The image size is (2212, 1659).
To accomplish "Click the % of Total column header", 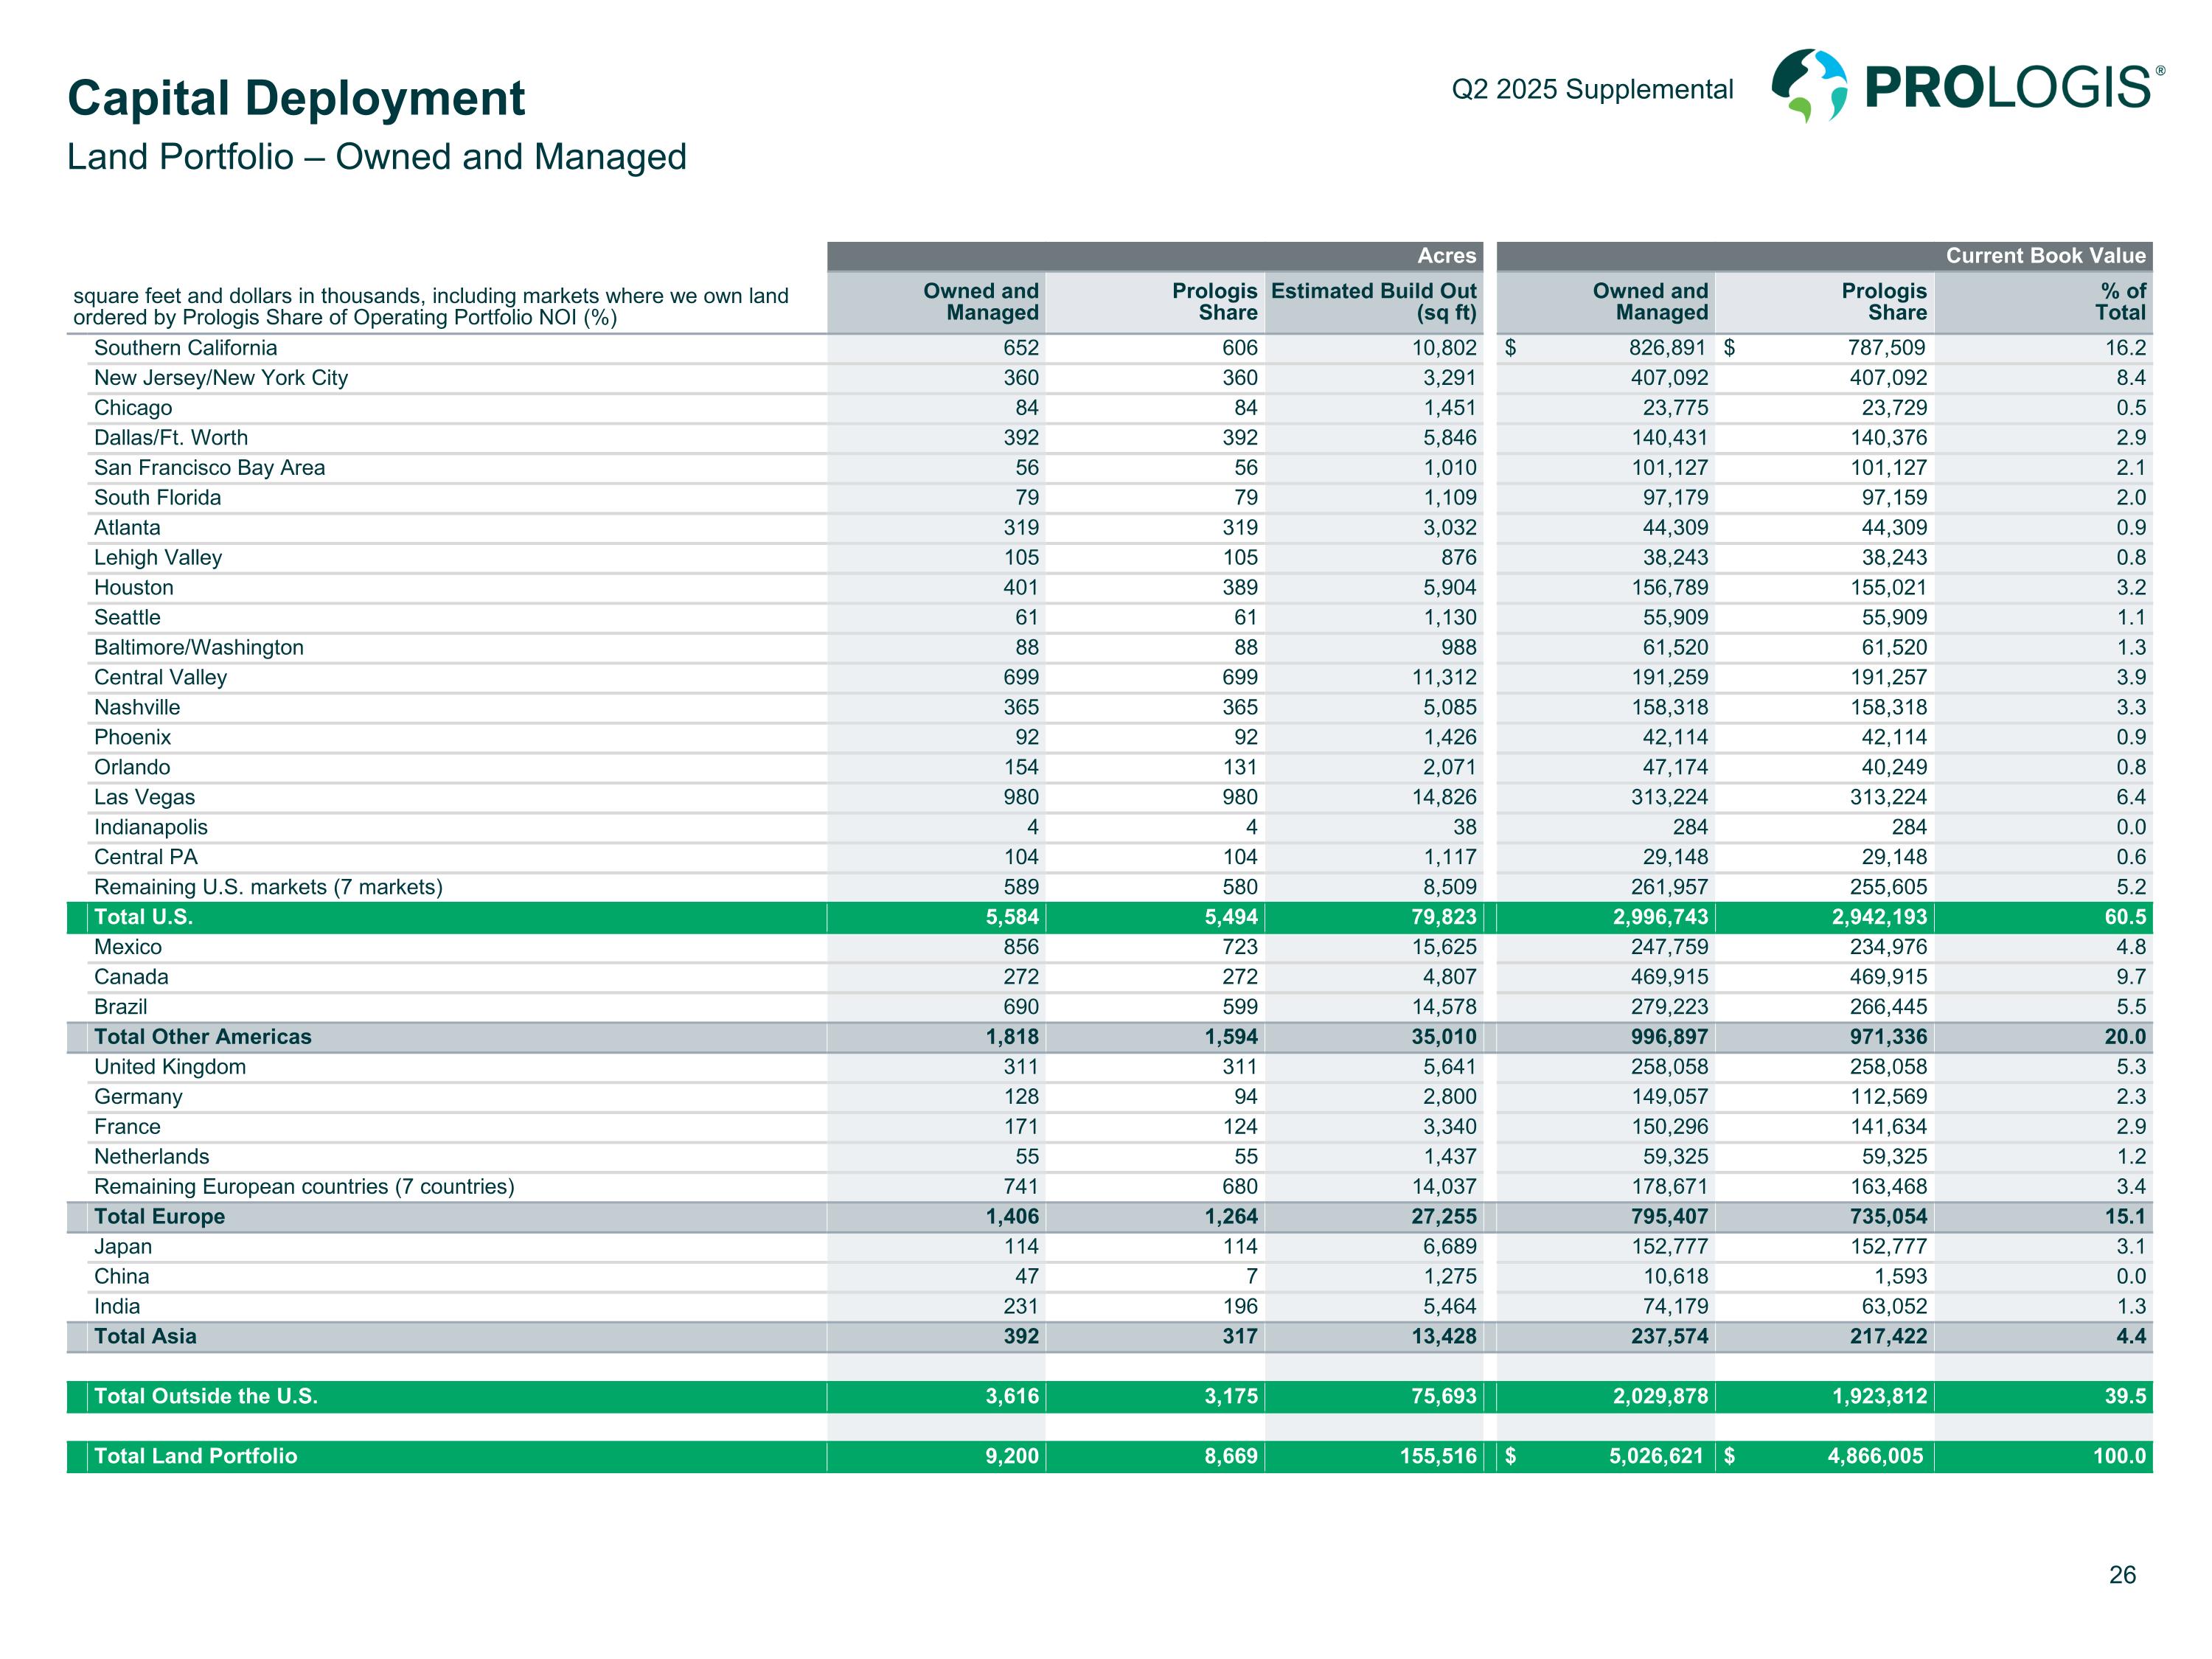I will (x=2122, y=302).
